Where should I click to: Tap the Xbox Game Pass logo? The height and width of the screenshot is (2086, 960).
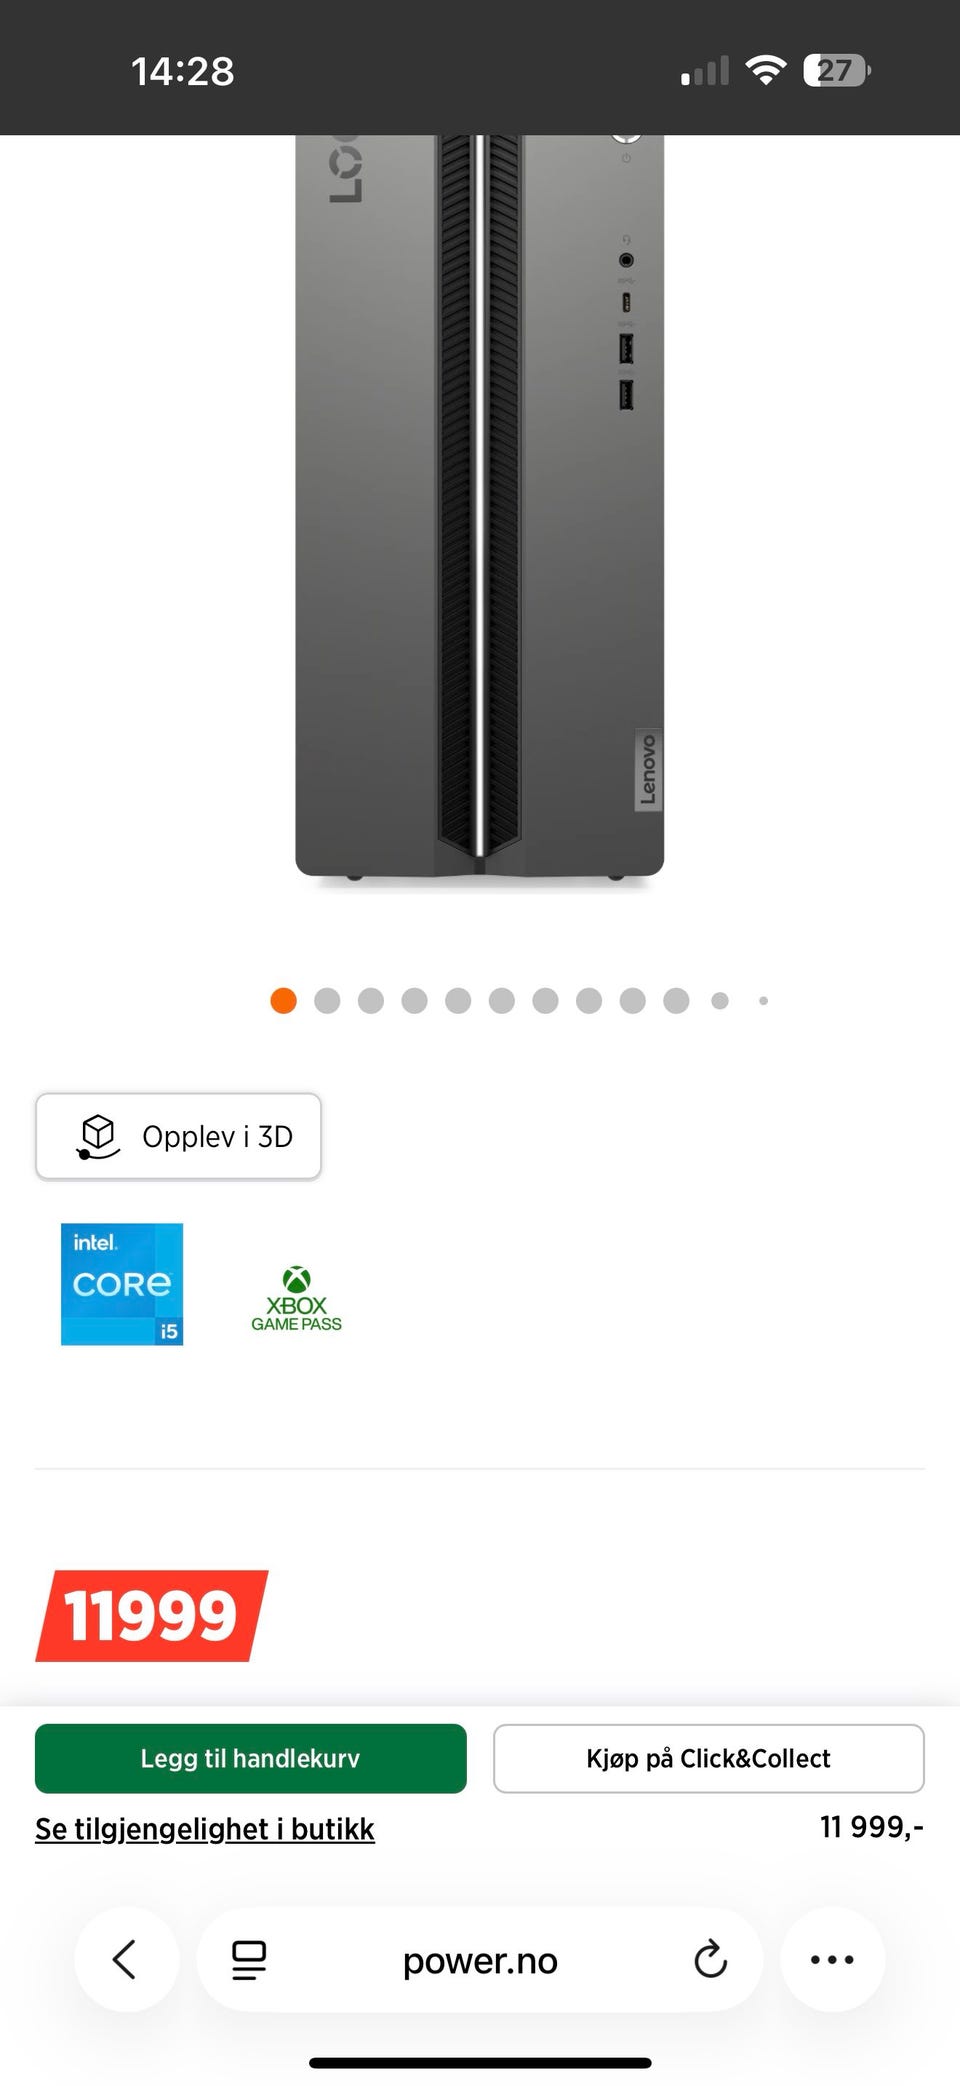click(296, 1299)
